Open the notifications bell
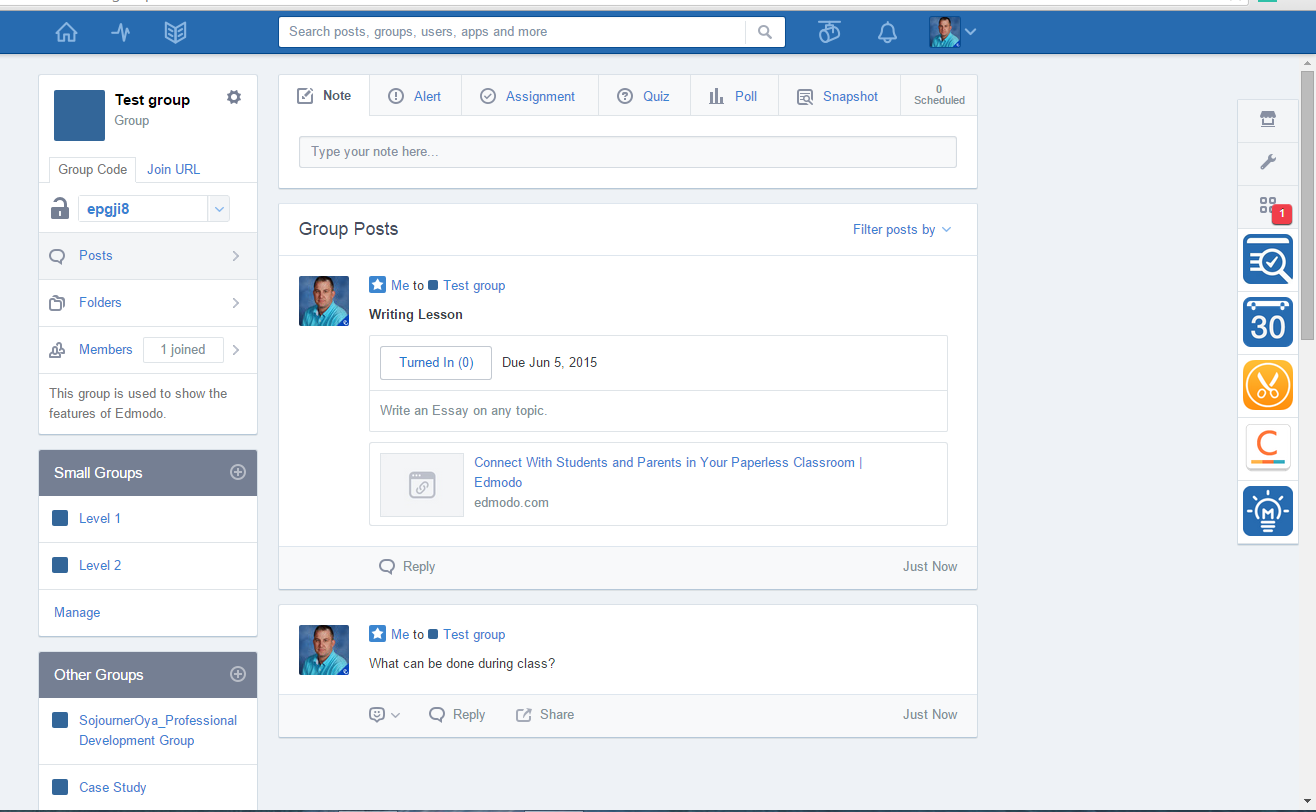Screen dimensions: 1316x812 [x=887, y=32]
